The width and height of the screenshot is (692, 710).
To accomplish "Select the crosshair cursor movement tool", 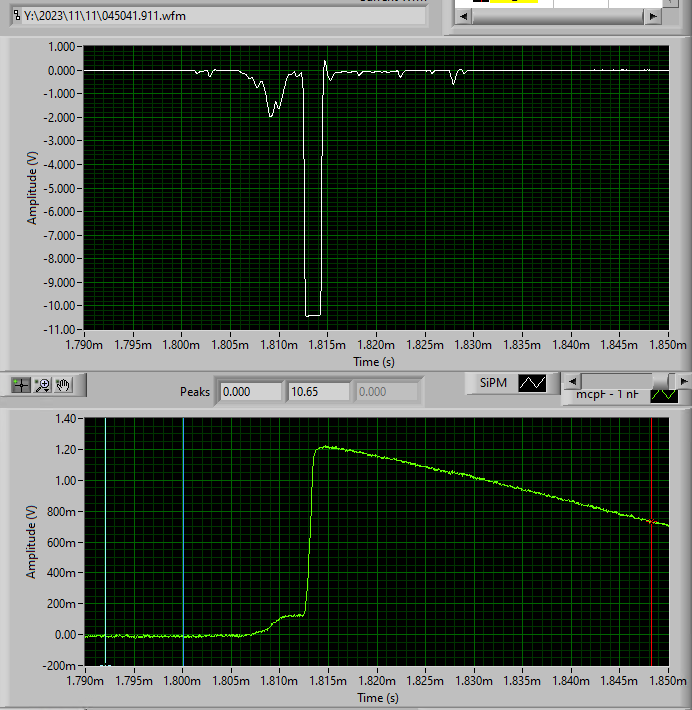I will [21, 385].
